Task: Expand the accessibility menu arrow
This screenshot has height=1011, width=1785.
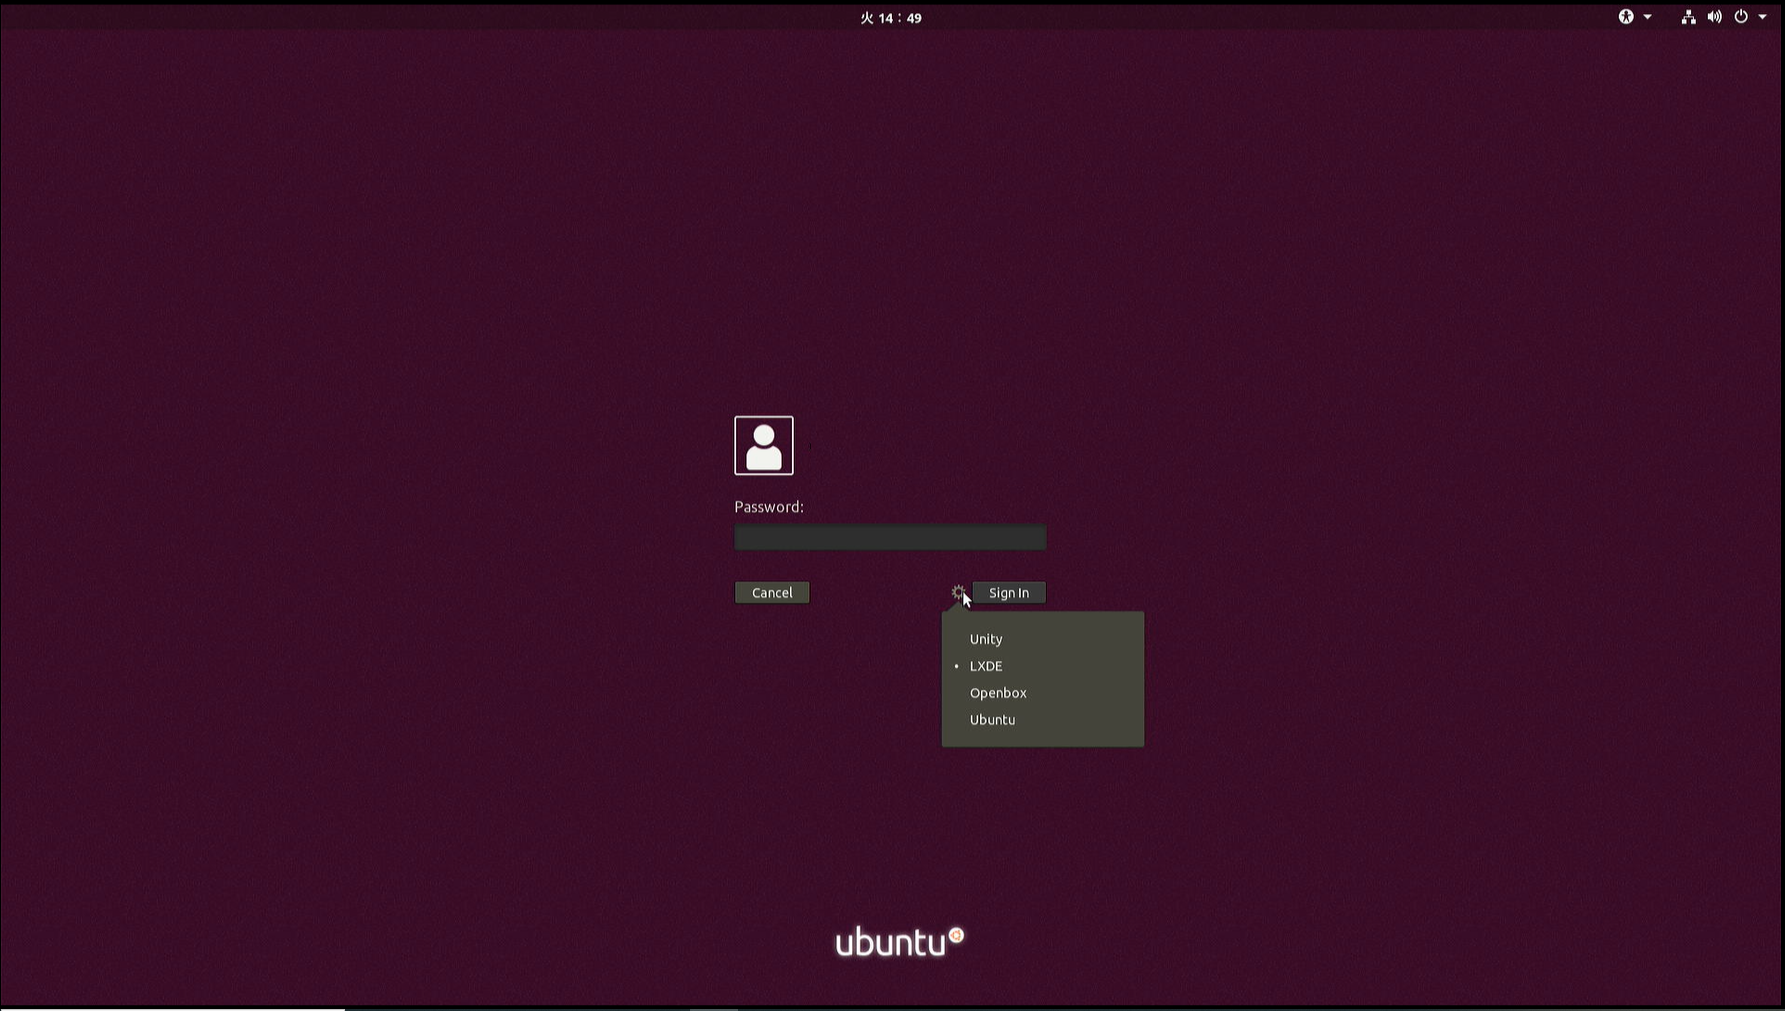Action: 1647,17
